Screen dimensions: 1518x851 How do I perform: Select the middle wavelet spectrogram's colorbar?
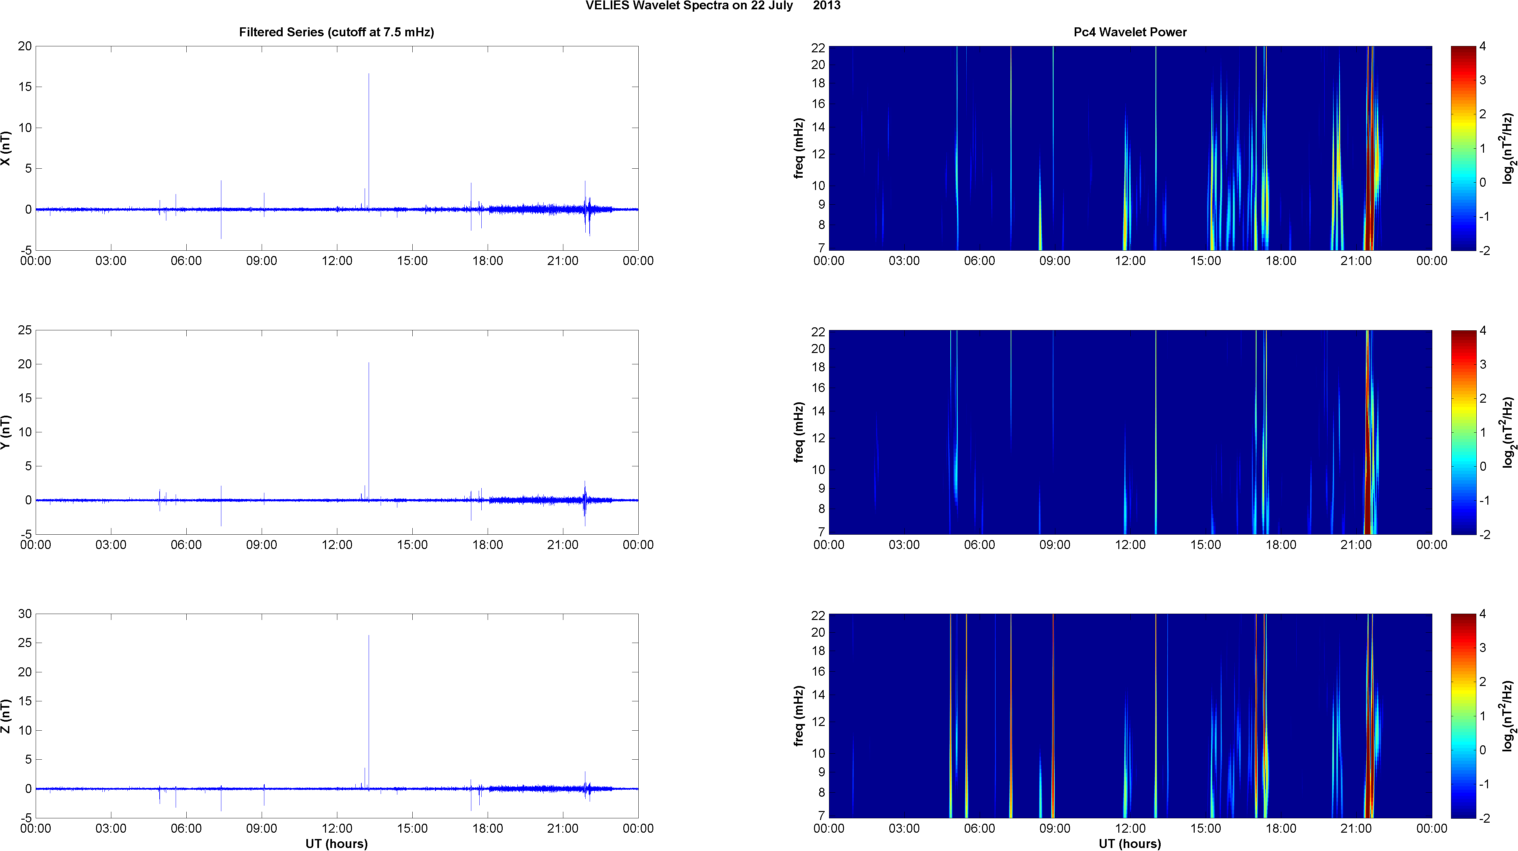pyautogui.click(x=1462, y=432)
